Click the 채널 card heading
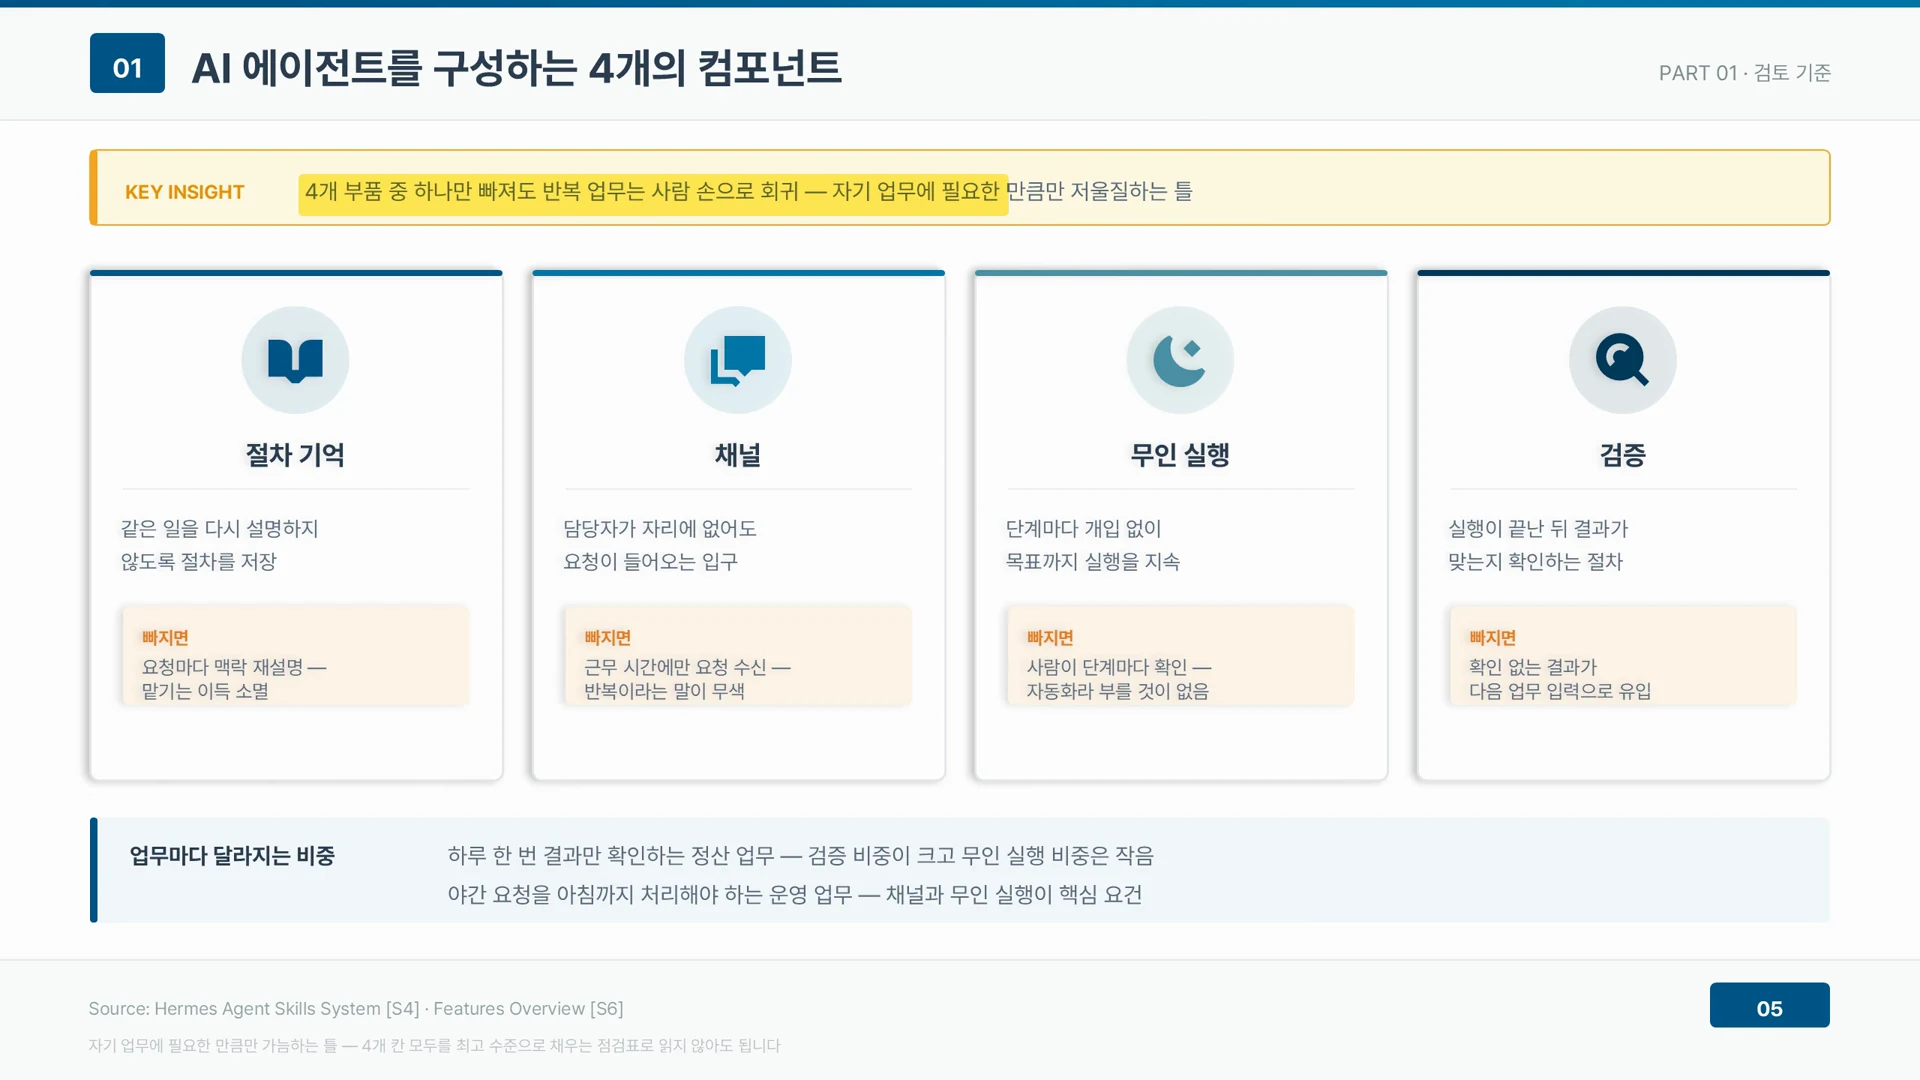This screenshot has width=1920, height=1080. click(738, 455)
